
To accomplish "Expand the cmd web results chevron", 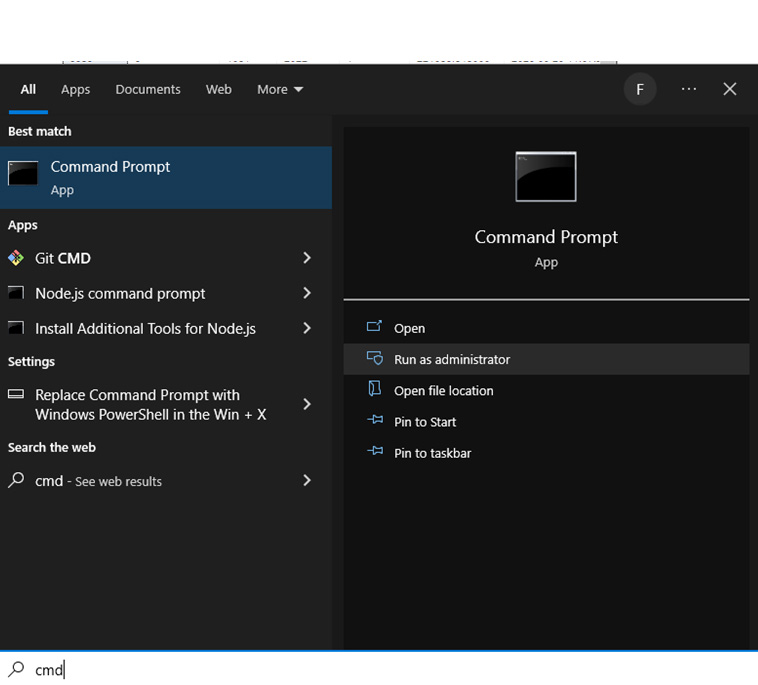I will pyautogui.click(x=306, y=480).
